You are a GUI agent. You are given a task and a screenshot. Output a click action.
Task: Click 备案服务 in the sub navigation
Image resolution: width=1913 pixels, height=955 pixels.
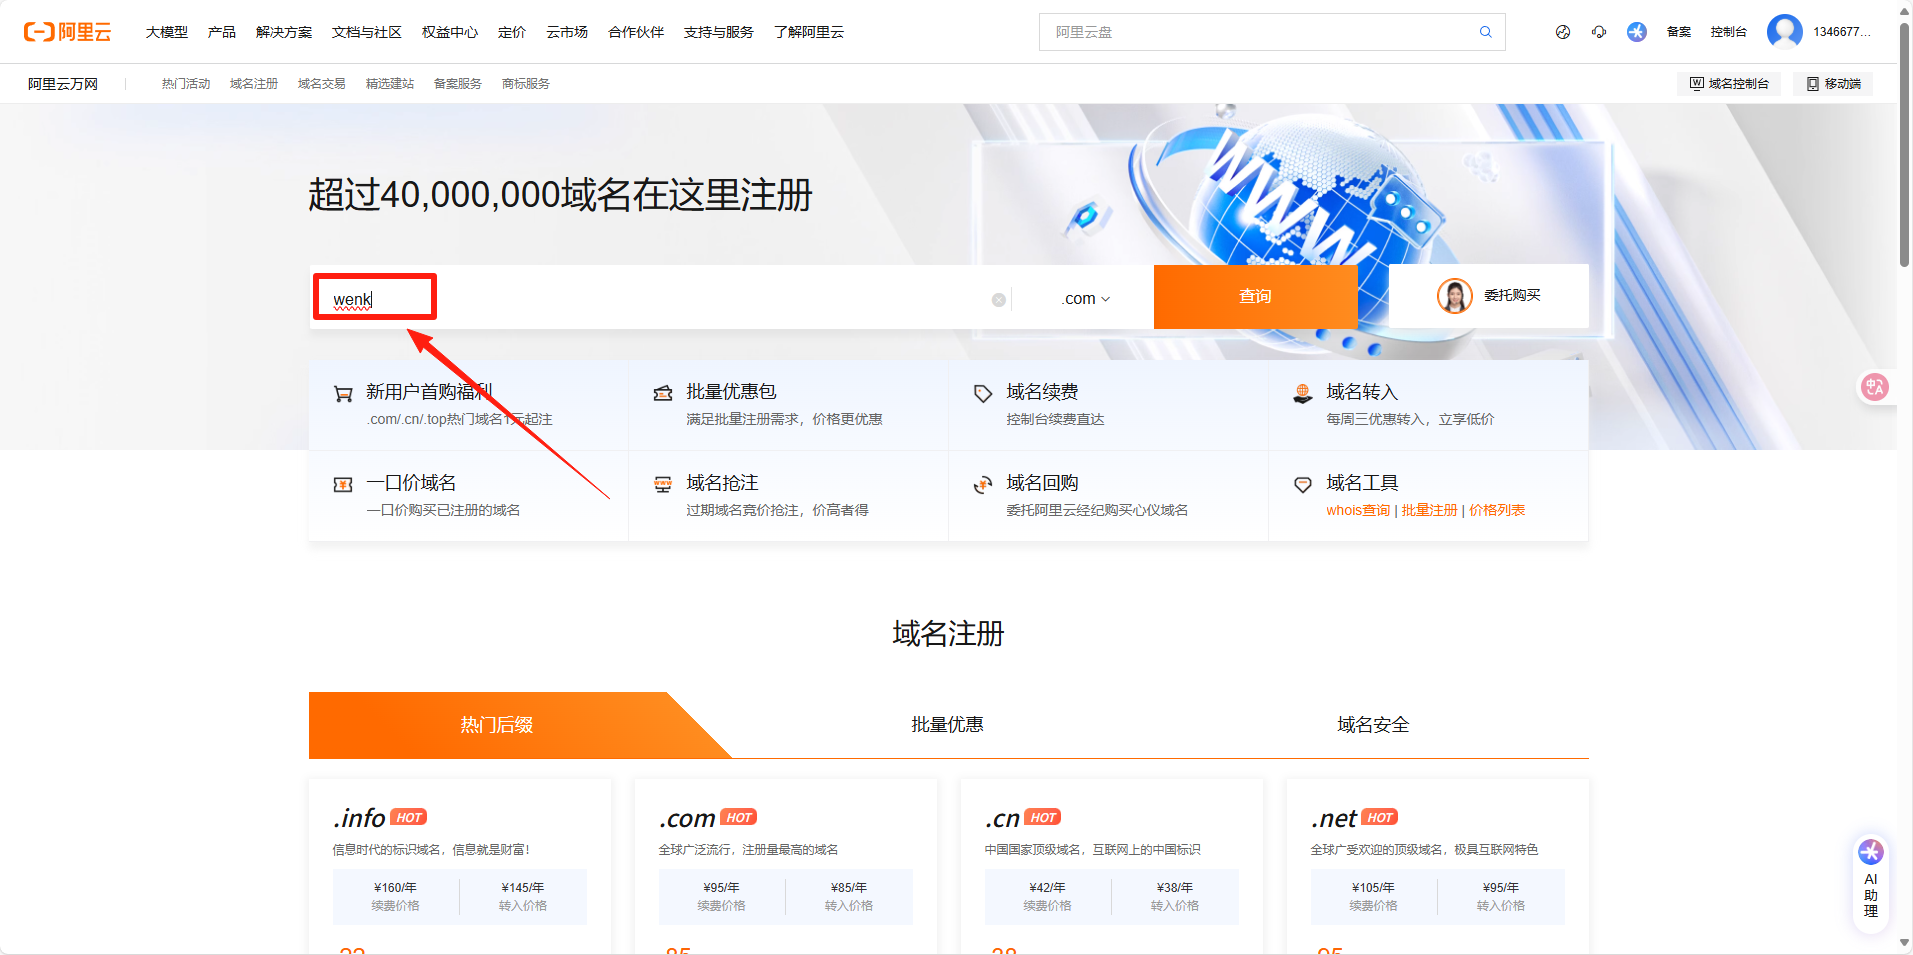click(x=458, y=84)
